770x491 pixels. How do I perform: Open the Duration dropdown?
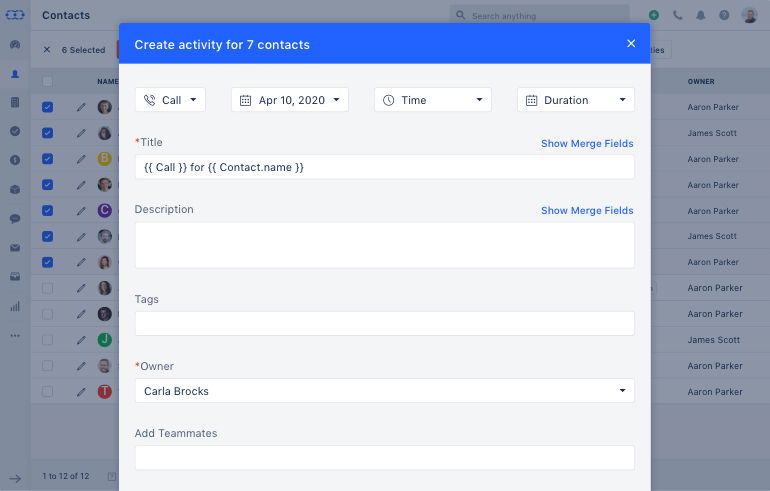pyautogui.click(x=576, y=100)
